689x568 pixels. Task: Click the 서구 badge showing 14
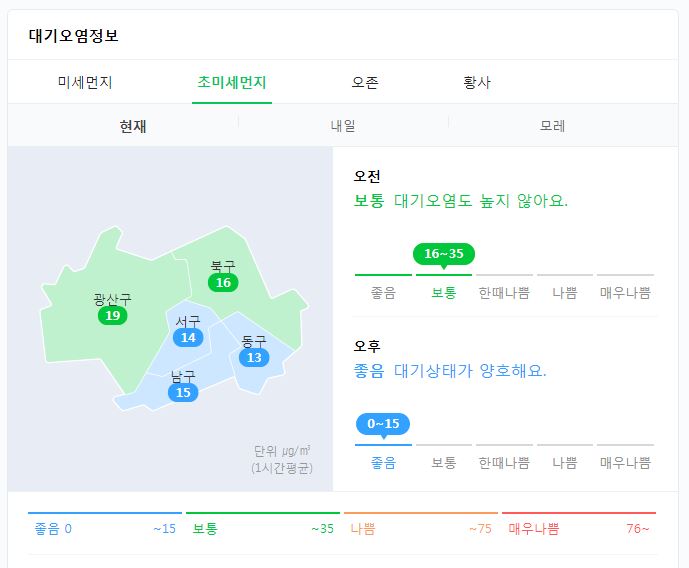coord(188,337)
